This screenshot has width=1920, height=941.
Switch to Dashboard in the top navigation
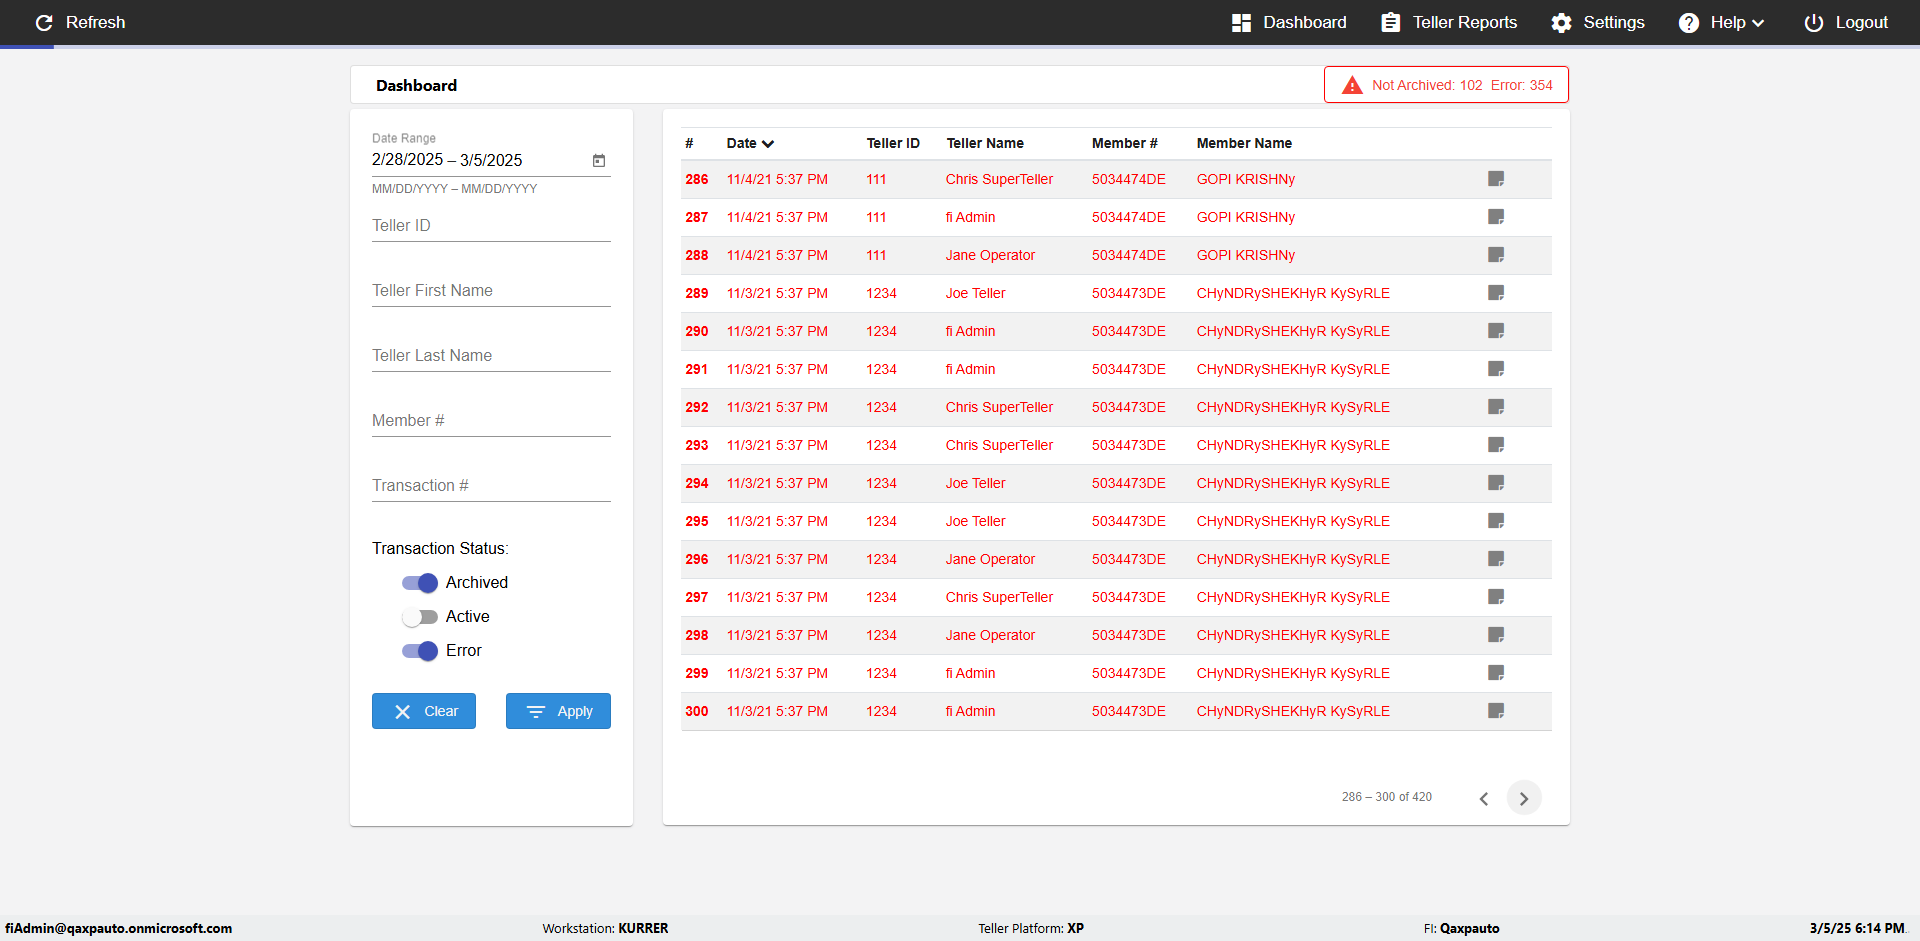click(x=1289, y=22)
